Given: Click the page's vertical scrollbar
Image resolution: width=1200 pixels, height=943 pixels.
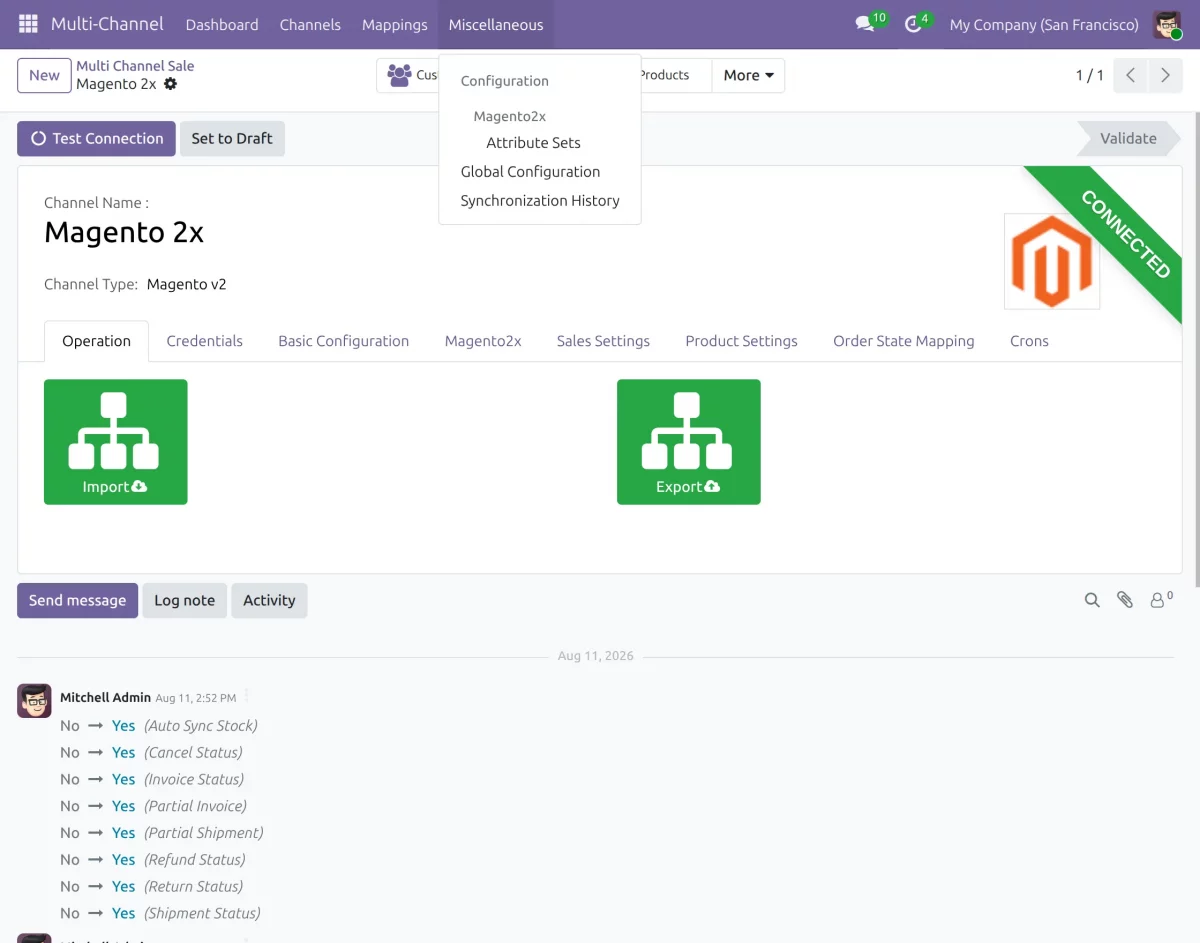Looking at the screenshot, I should pyautogui.click(x=1196, y=350).
